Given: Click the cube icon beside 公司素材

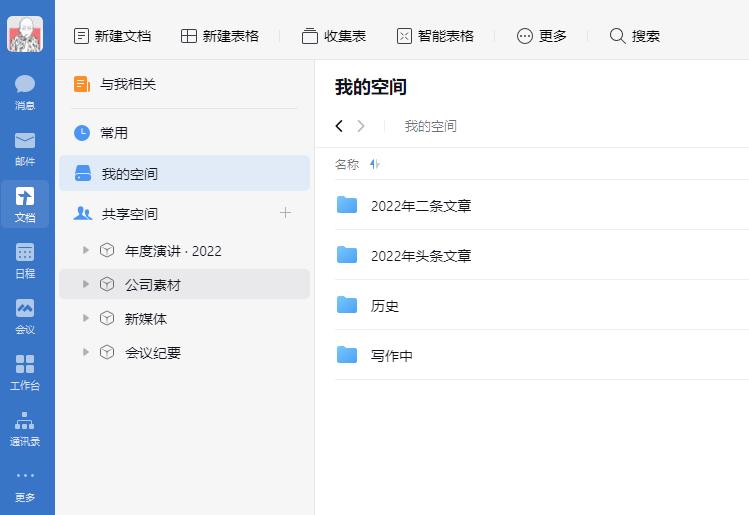Looking at the screenshot, I should (107, 284).
